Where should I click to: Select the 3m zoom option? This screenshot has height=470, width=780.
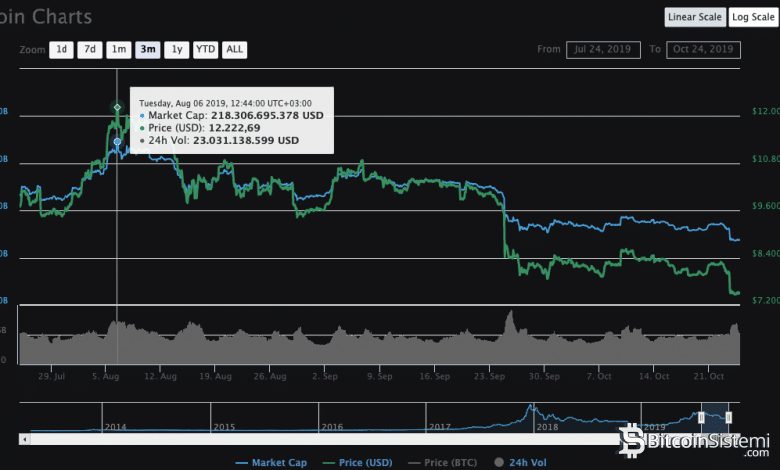(148, 49)
